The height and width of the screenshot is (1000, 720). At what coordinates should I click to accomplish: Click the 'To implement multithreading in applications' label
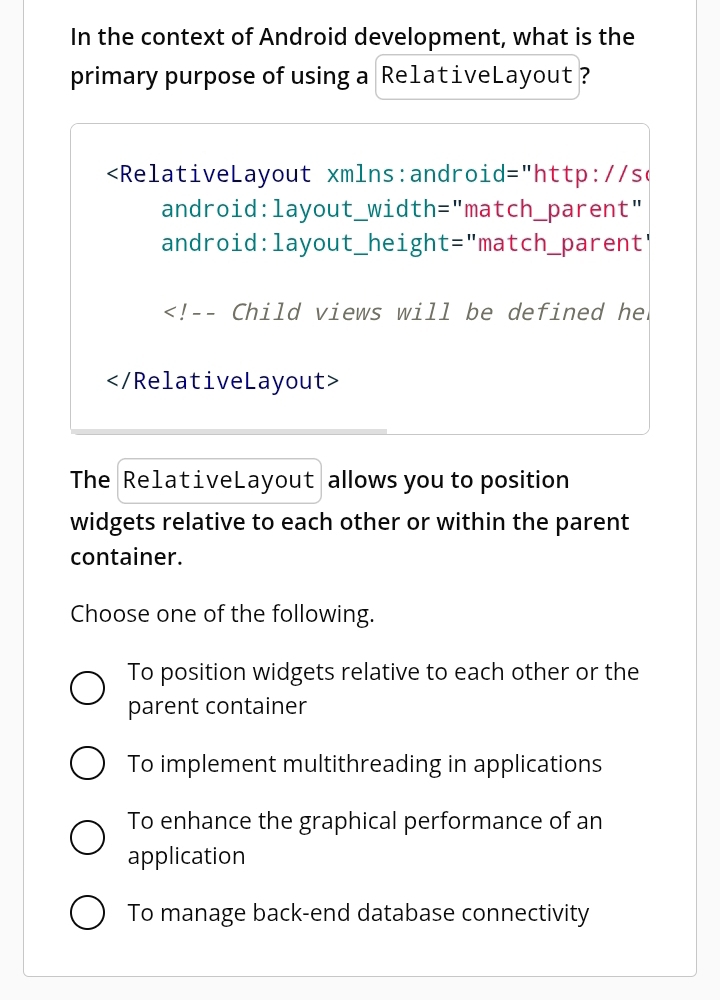(x=364, y=764)
